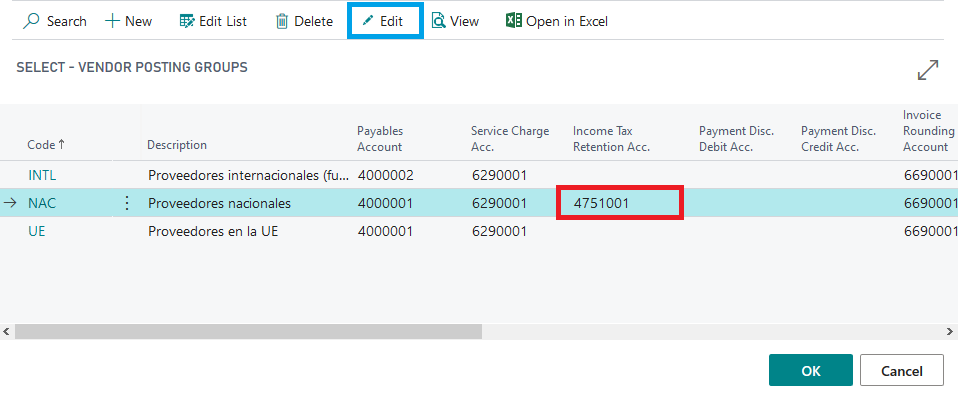Click Payables Account 4000002 for INTL
This screenshot has width=958, height=399.
pyautogui.click(x=386, y=176)
